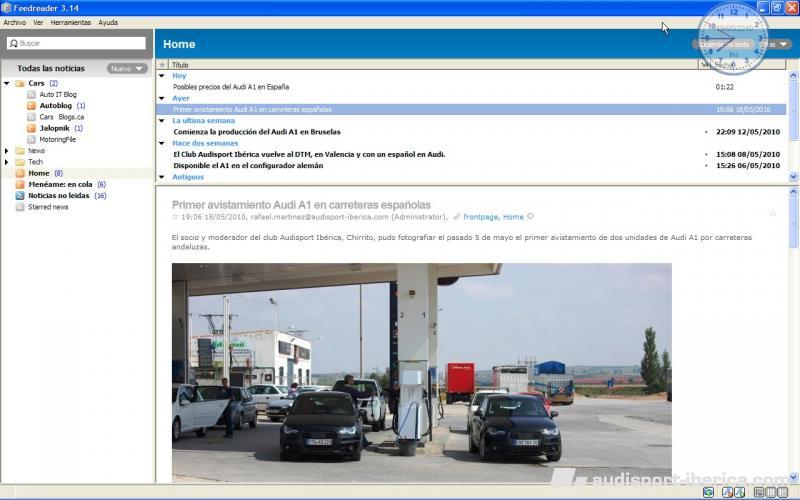Screen dimensions: 800x500
Task: Click the gas station photo in the article
Action: (x=422, y=372)
